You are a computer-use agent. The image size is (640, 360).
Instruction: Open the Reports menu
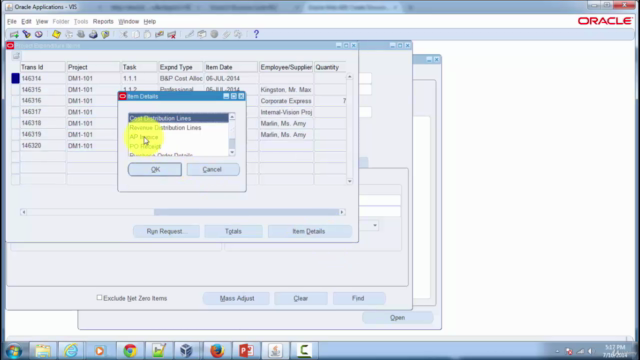[103, 21]
